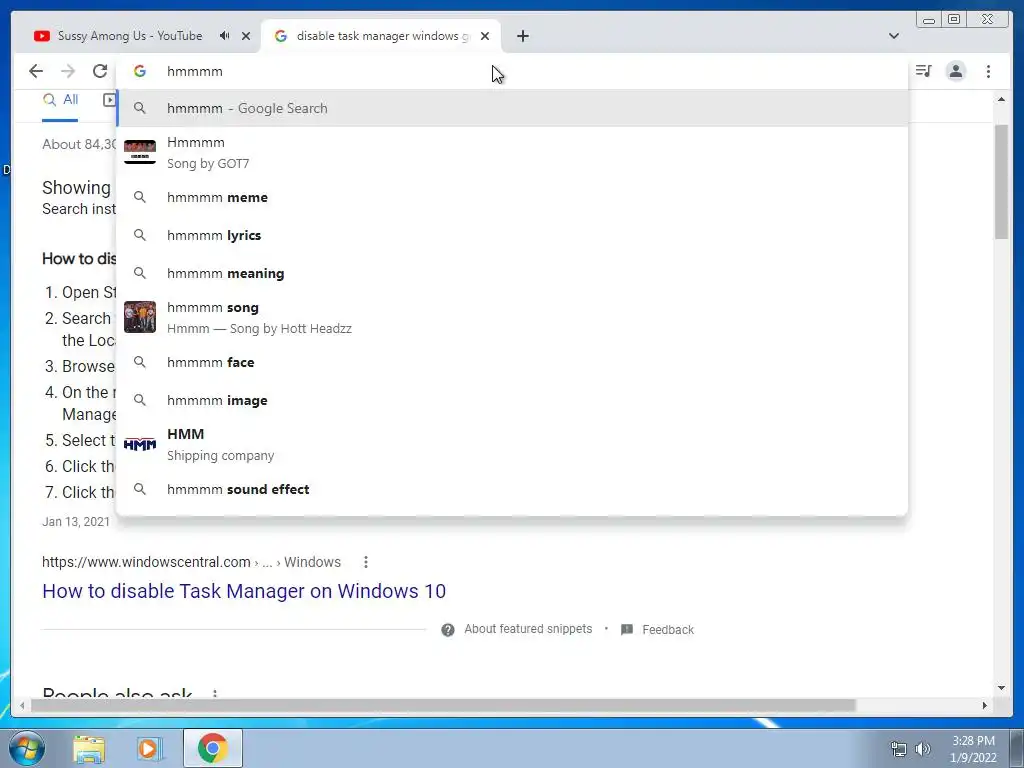Click the Google G icon in address bar
The image size is (1024, 768).
(x=140, y=71)
